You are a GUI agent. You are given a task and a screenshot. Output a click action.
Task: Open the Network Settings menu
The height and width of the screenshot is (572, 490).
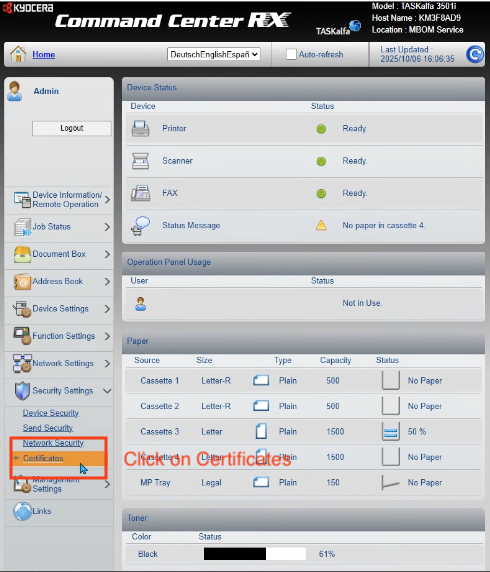point(63,363)
